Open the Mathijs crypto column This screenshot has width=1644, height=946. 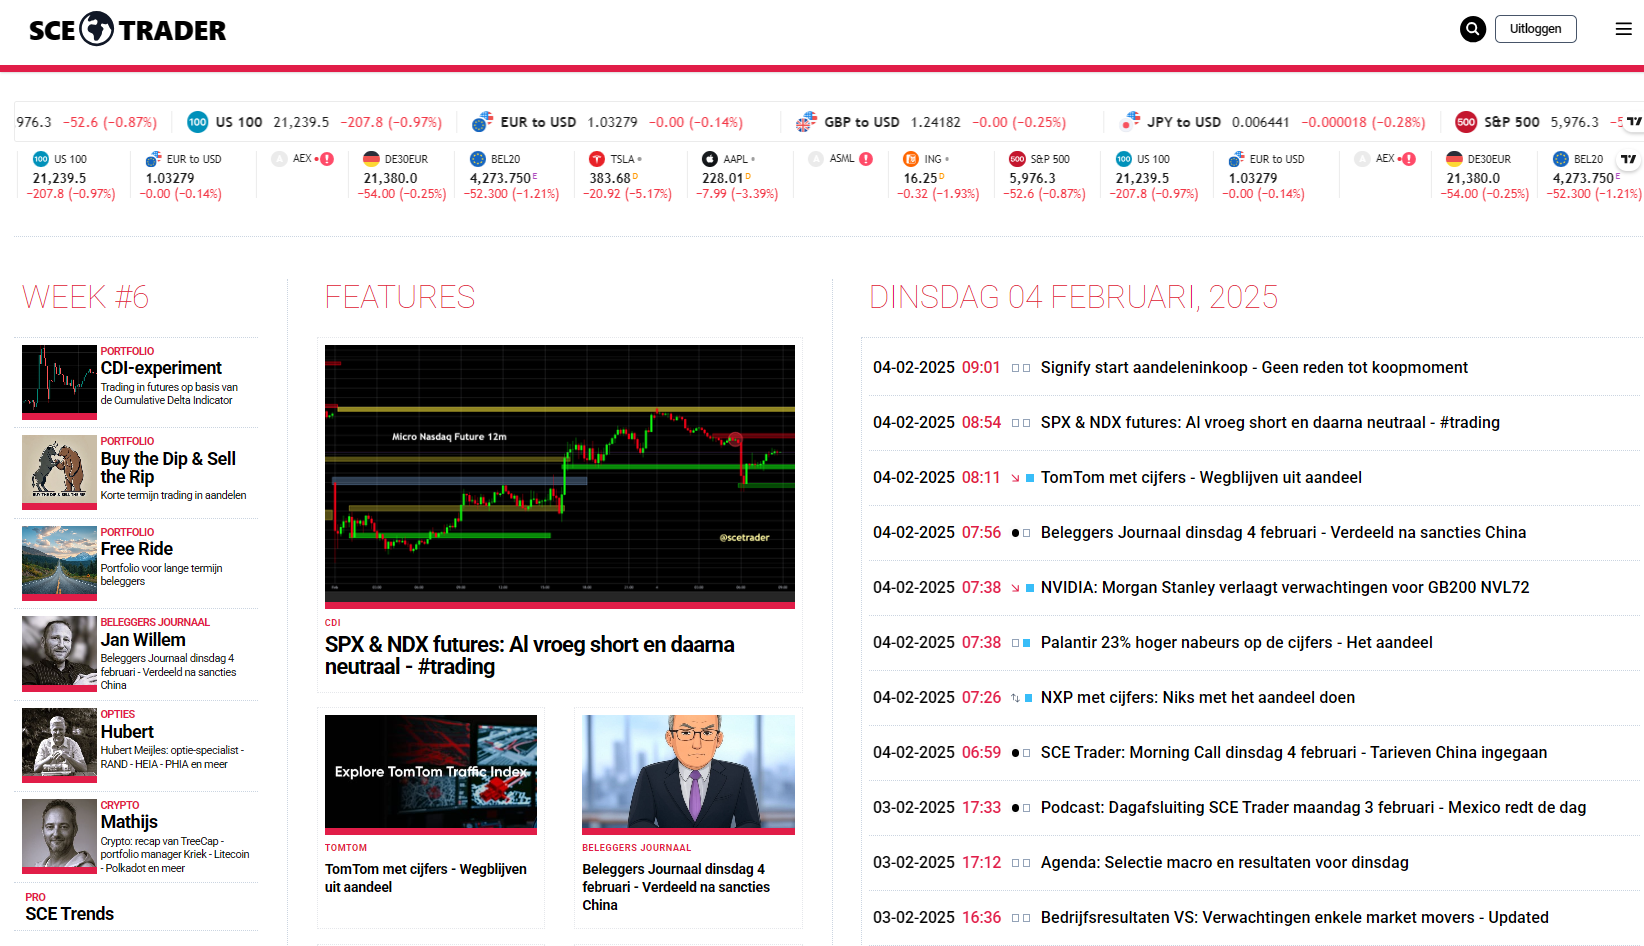point(129,822)
